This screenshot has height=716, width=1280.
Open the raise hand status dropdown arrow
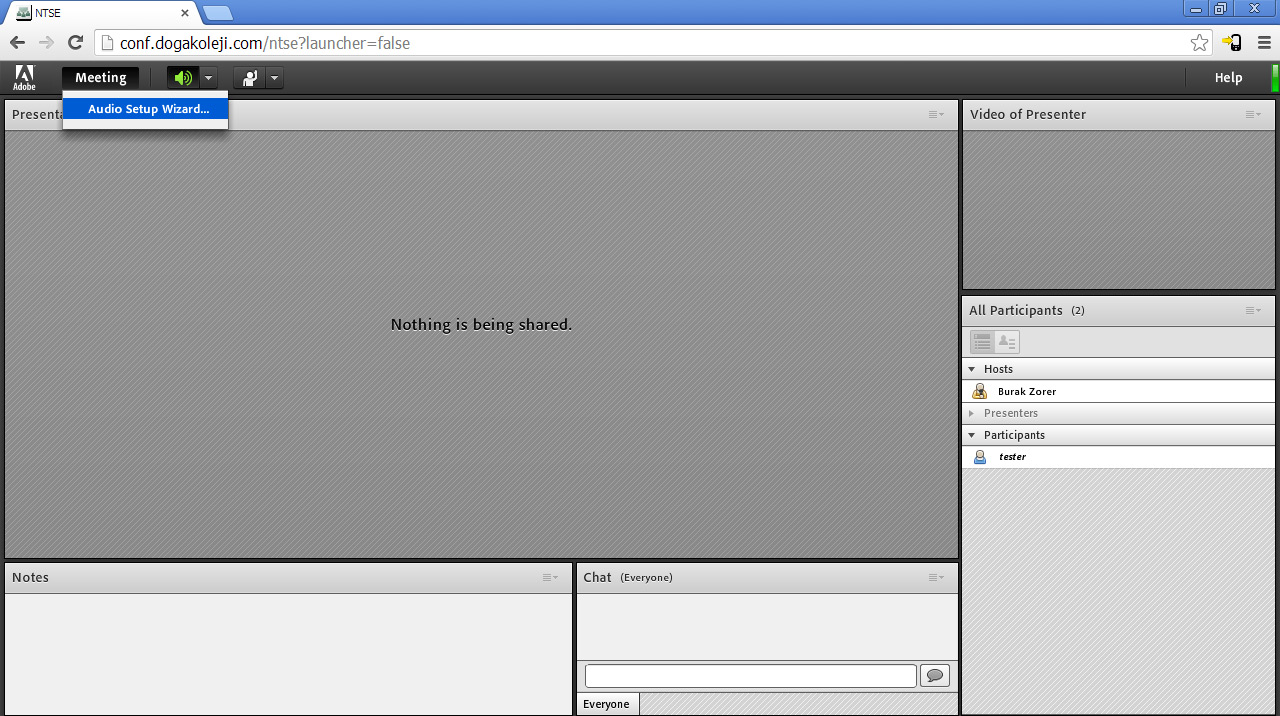[x=274, y=78]
